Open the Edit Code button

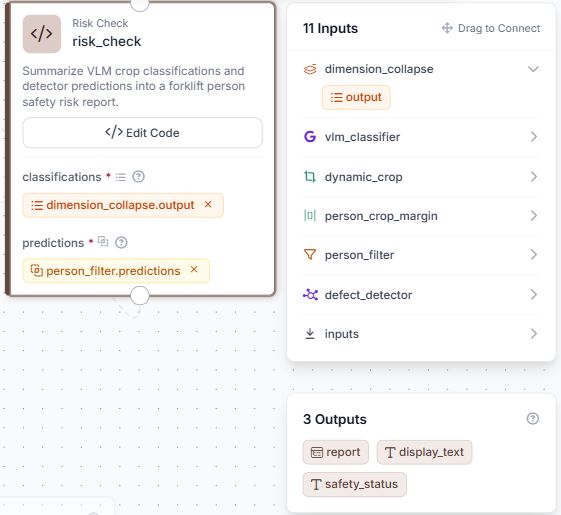(142, 133)
